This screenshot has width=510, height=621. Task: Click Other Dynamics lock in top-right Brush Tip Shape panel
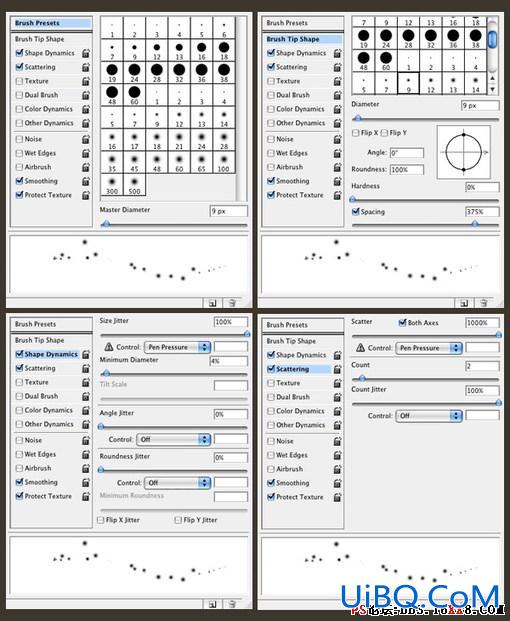(337, 123)
